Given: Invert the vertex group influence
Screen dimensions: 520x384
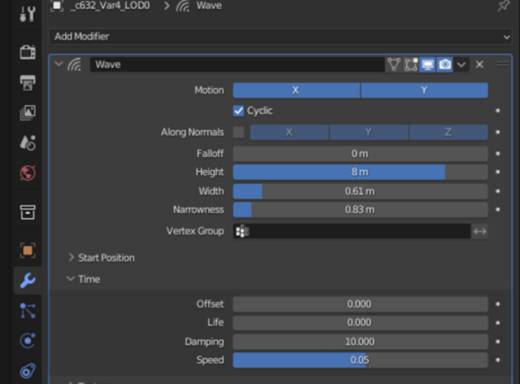Looking at the screenshot, I should 480,231.
